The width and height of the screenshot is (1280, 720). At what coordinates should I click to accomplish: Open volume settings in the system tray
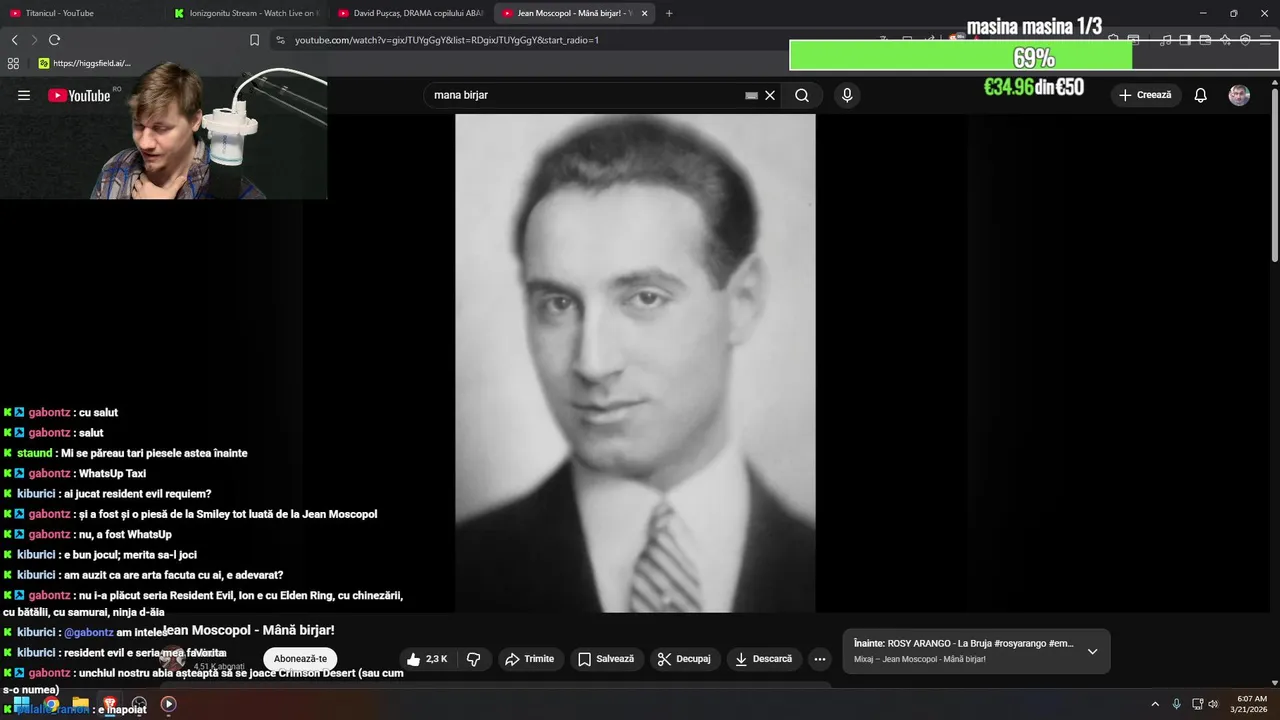(x=1213, y=704)
